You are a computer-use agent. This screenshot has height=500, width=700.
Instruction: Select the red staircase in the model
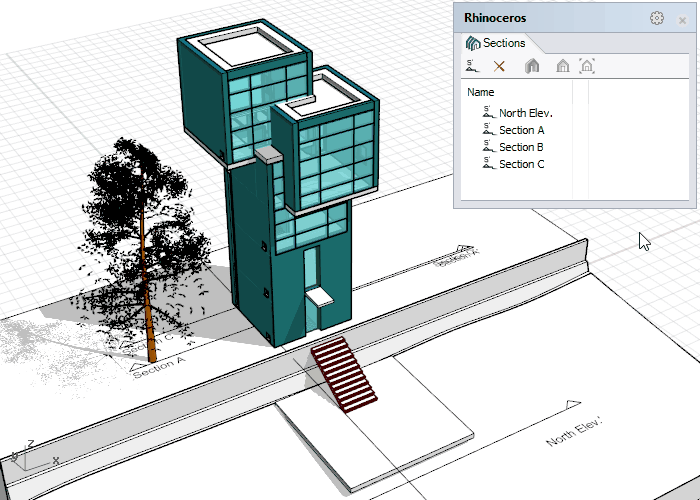pos(344,373)
